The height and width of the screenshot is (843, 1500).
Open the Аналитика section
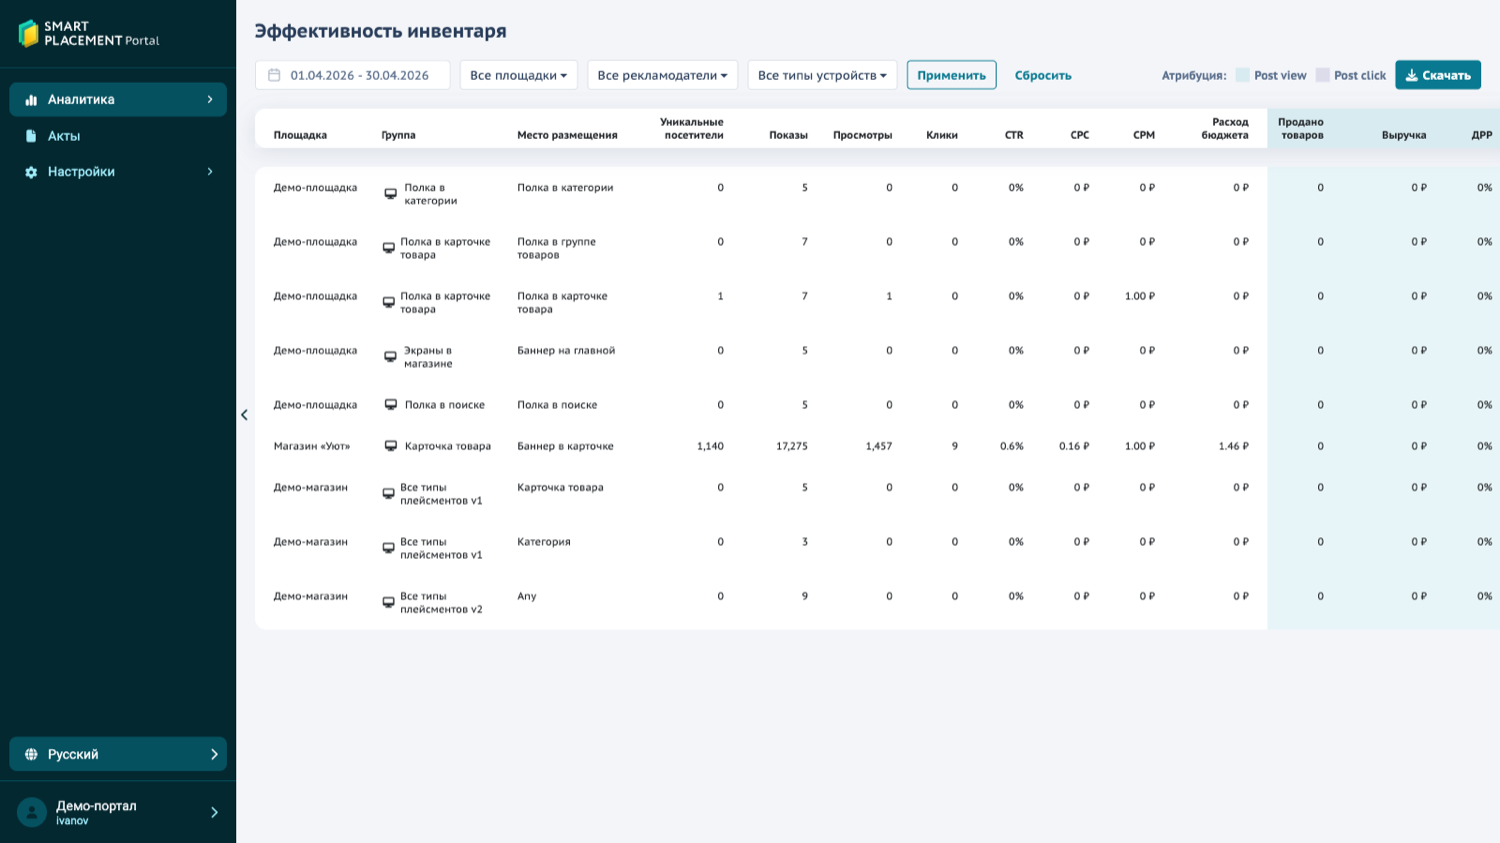click(118, 100)
